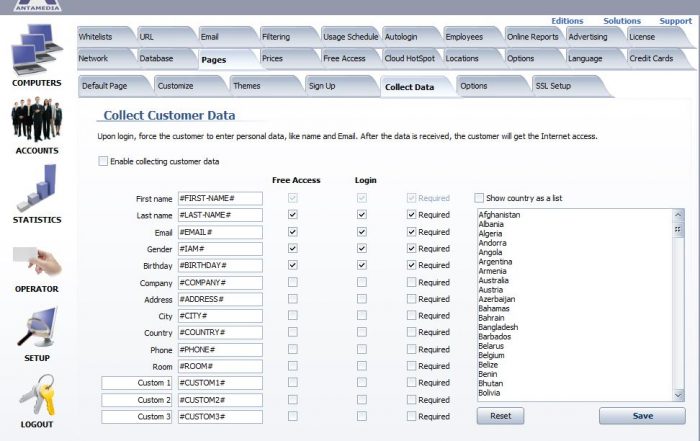Uncheck Email Free Access checkbox
700x441 pixels.
pos(293,232)
